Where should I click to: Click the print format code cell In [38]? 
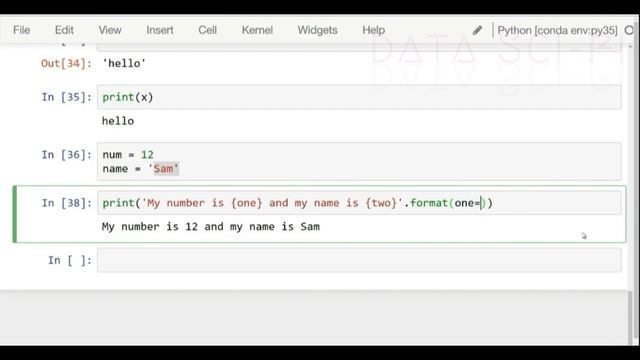[x=359, y=203]
